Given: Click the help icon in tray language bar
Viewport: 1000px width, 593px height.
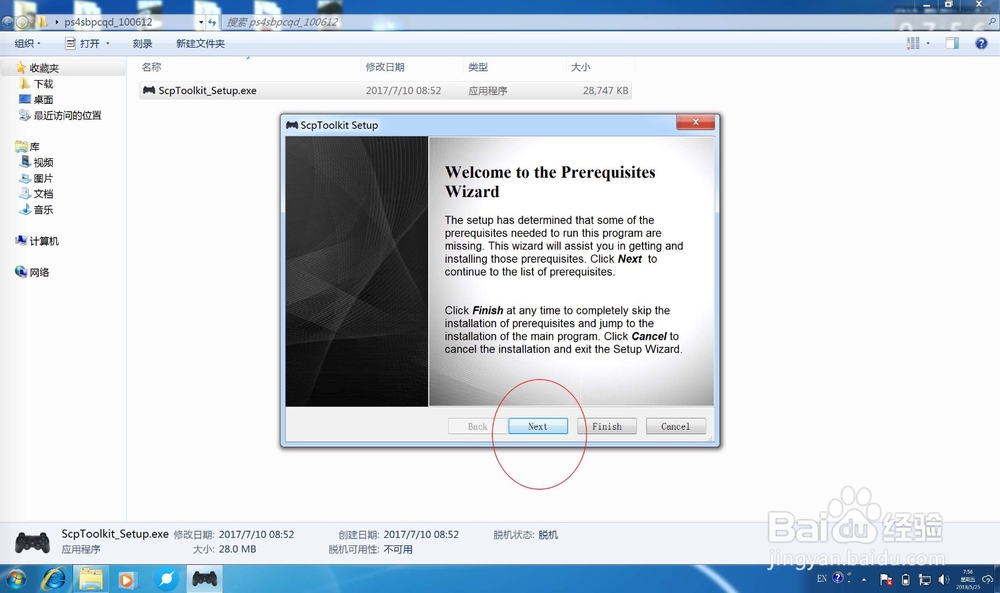Looking at the screenshot, I should pos(837,578).
